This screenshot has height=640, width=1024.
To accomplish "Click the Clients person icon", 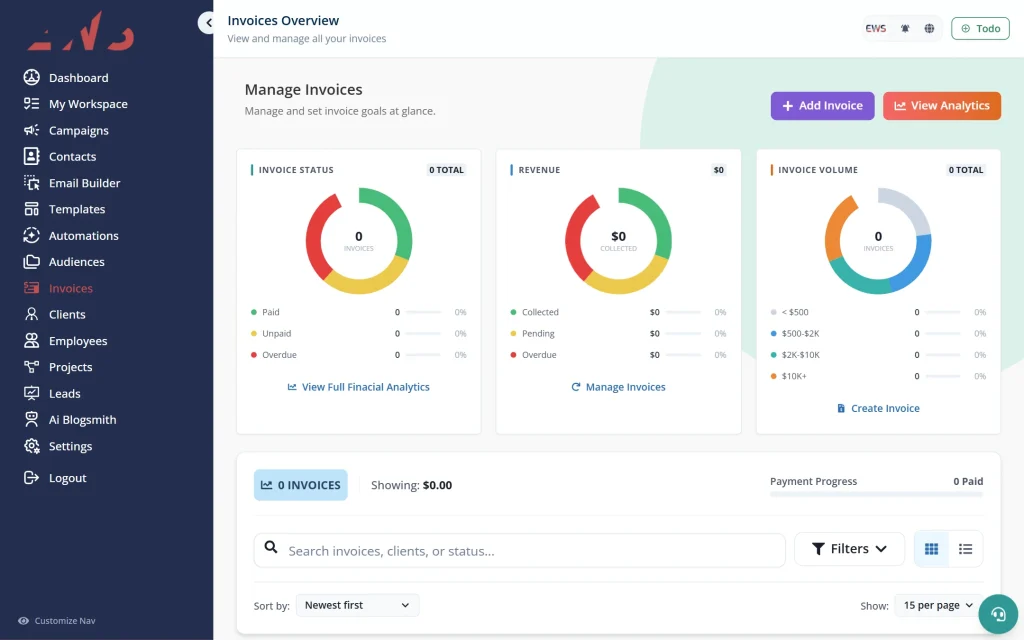I will point(31,314).
